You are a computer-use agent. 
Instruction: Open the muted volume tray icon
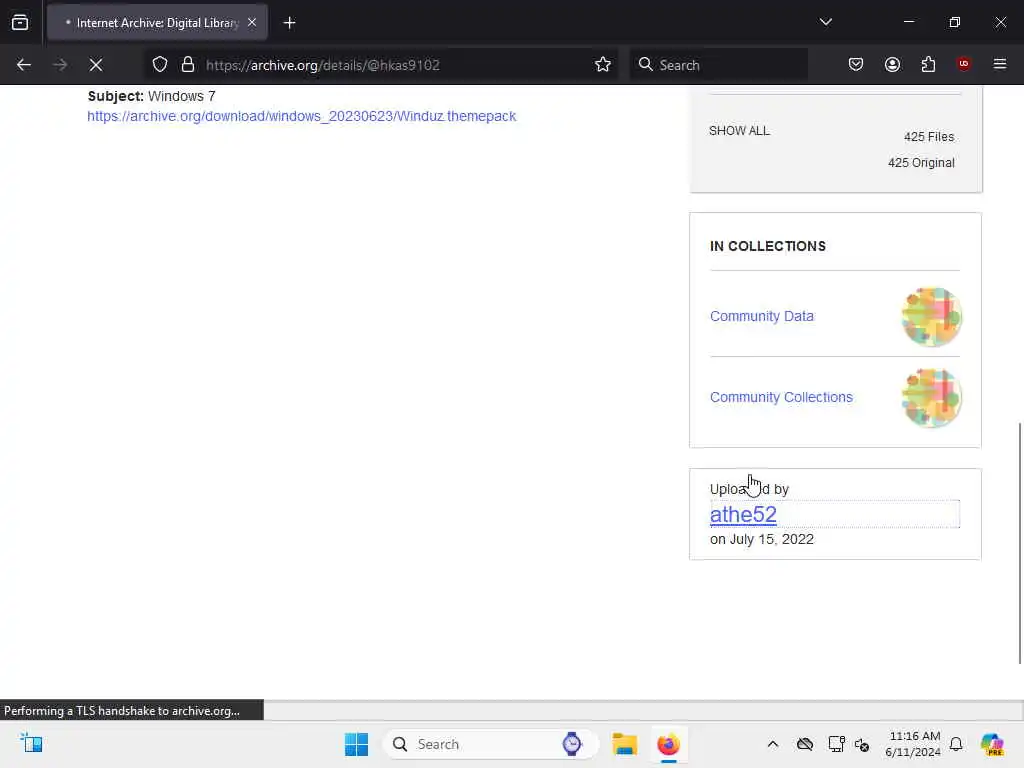click(x=862, y=744)
